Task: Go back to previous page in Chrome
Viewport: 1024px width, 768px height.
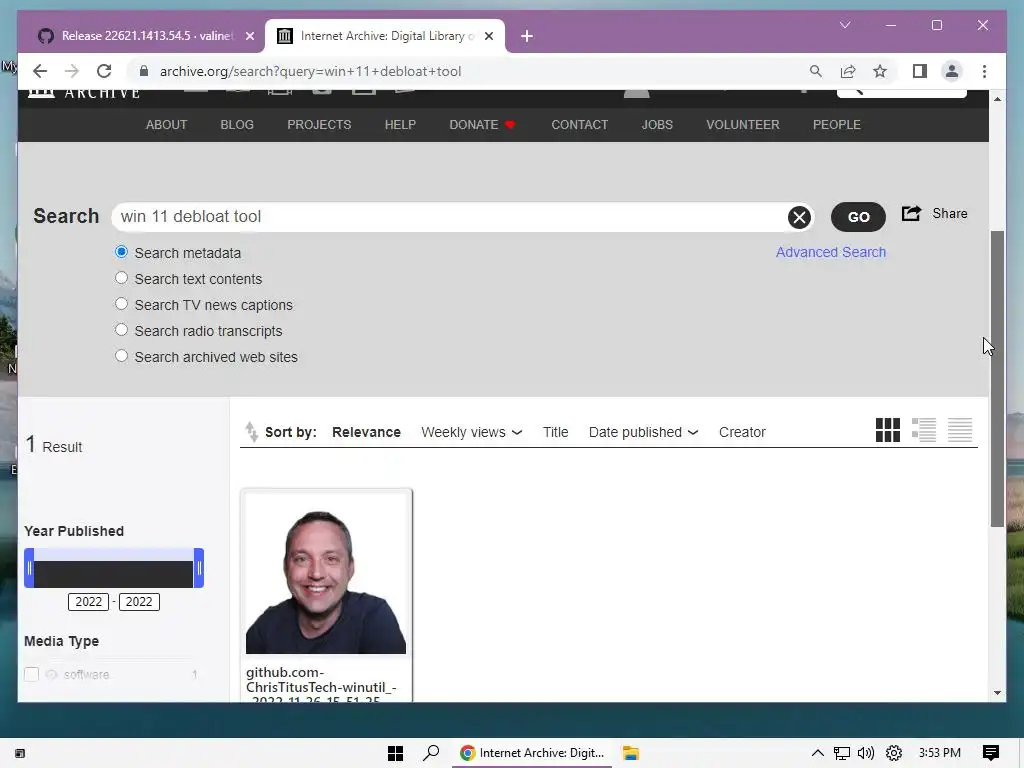Action: tap(40, 71)
